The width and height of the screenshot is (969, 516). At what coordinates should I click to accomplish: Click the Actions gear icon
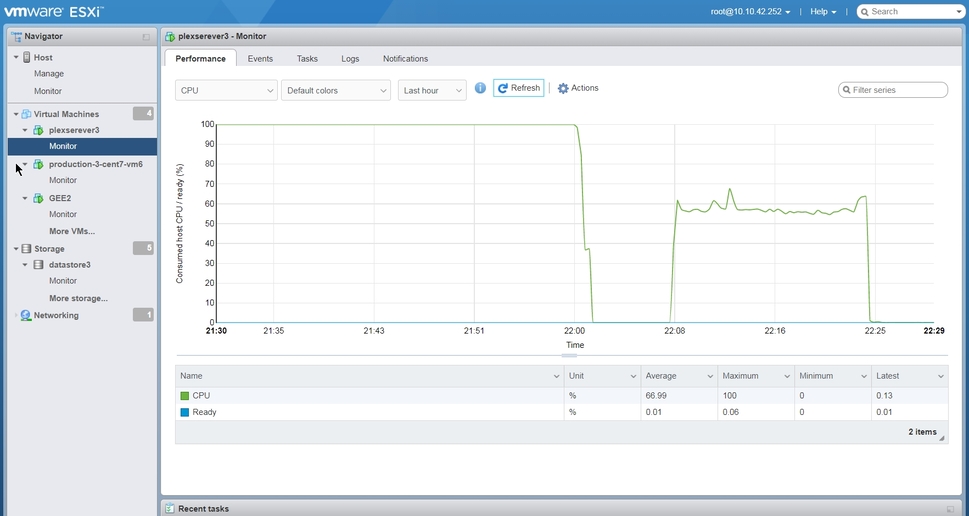tap(563, 88)
